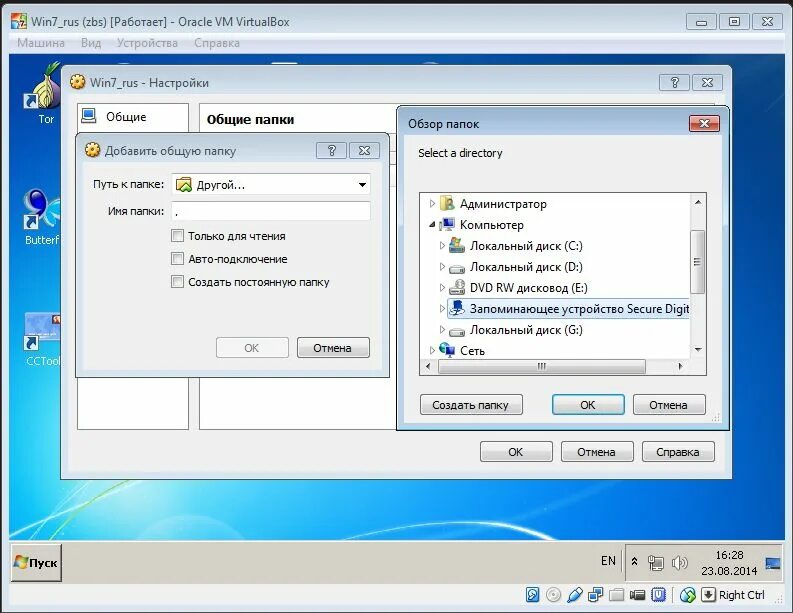This screenshot has height=613, width=793.
Task: Open the Справка menu in VirtualBox menu bar
Action: click(217, 43)
